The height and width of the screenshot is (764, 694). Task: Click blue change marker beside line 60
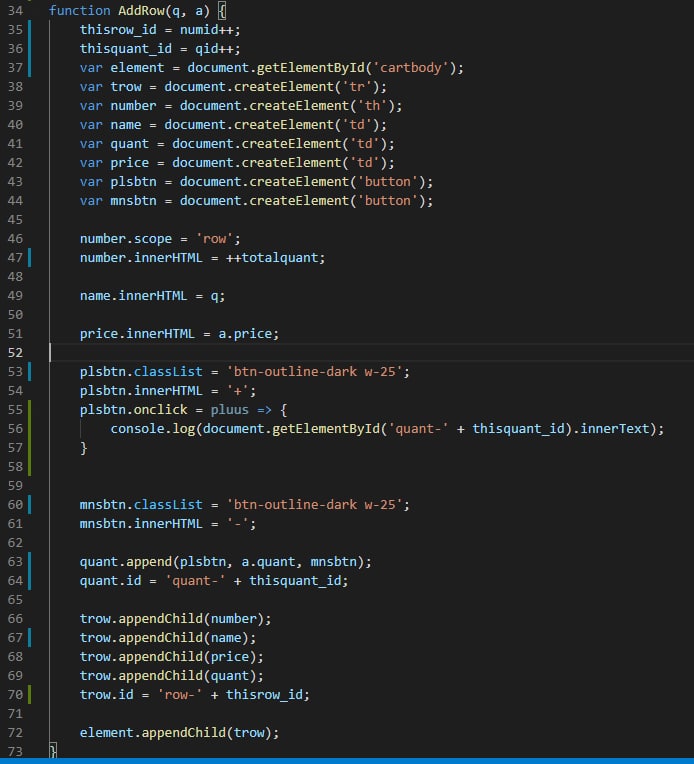(30, 505)
